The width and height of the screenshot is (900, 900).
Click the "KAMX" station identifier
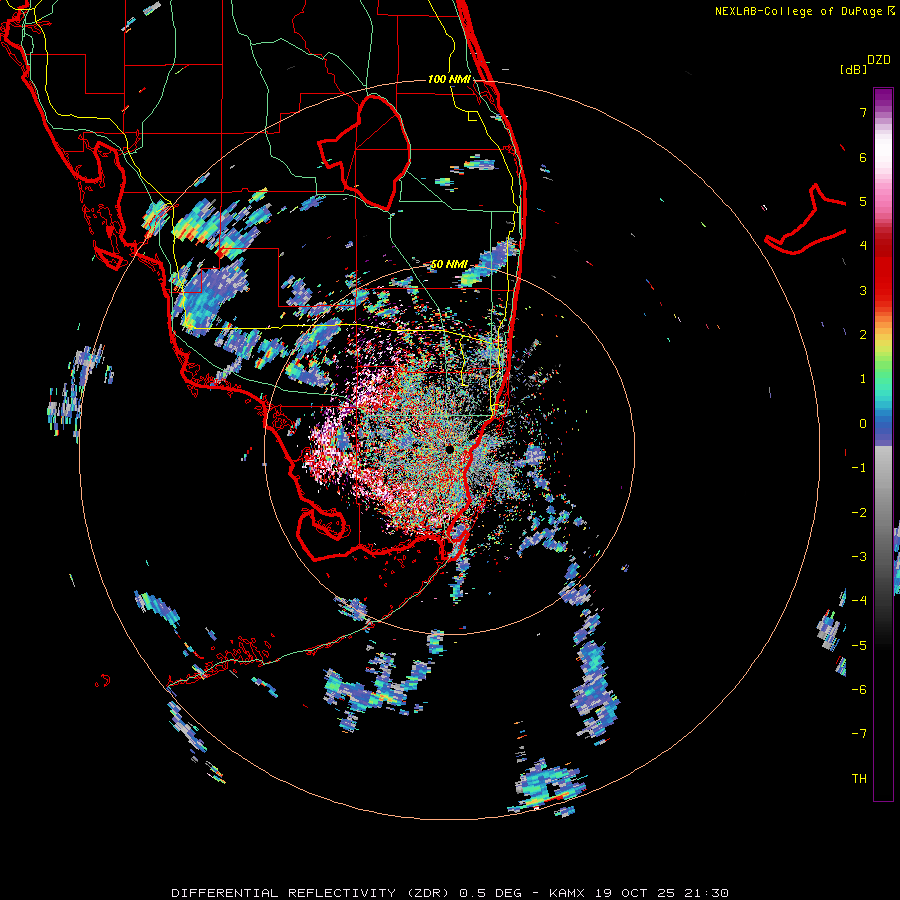coord(567,893)
